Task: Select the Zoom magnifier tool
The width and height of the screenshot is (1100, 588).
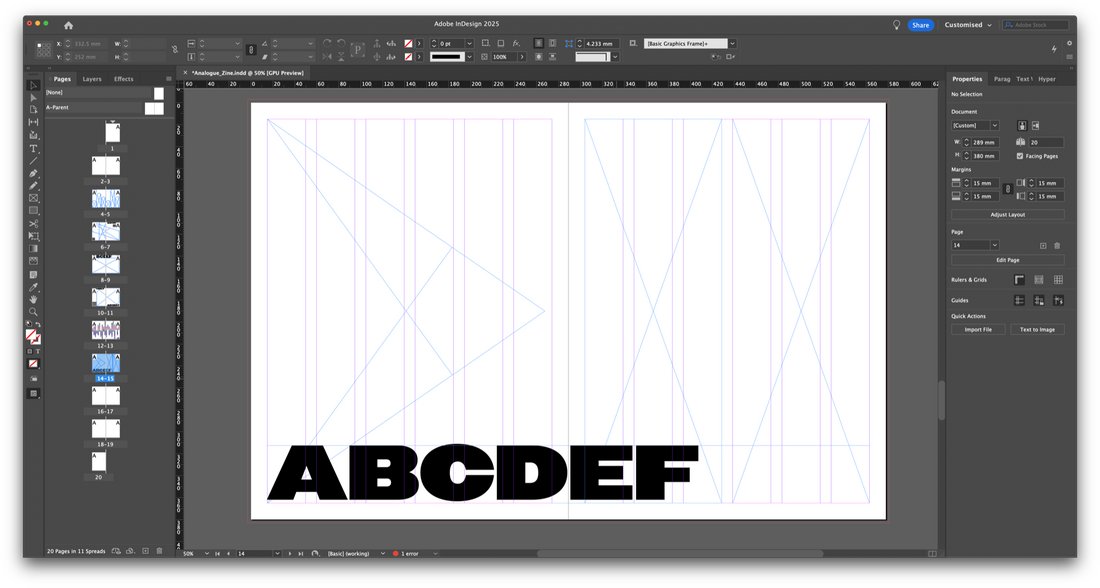Action: coord(33,312)
